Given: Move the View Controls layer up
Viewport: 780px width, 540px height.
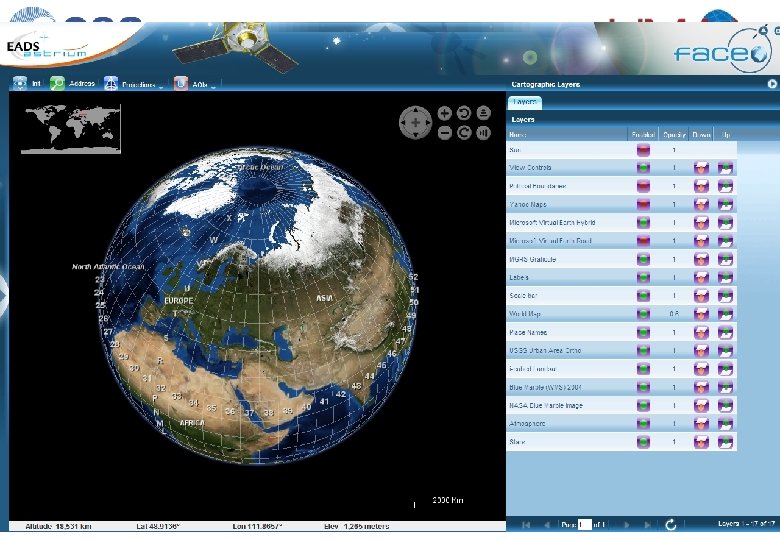Looking at the screenshot, I should (x=725, y=168).
